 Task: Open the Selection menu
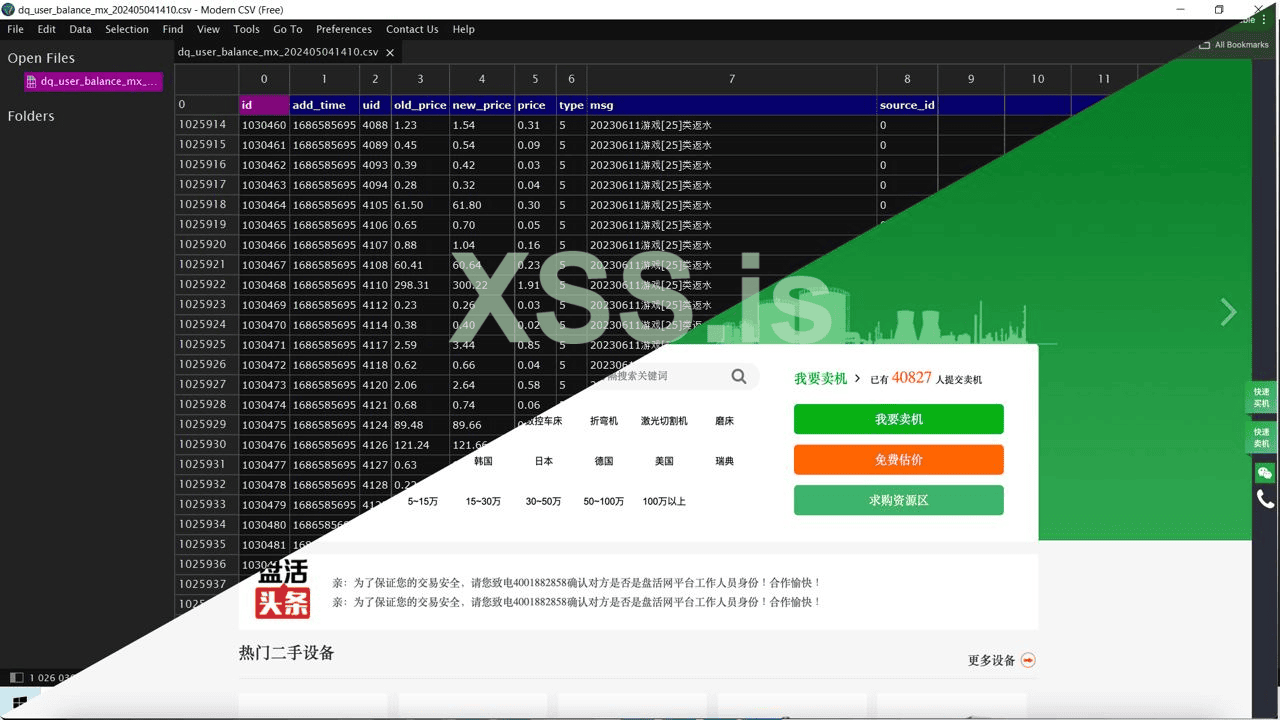pyautogui.click(x=127, y=29)
